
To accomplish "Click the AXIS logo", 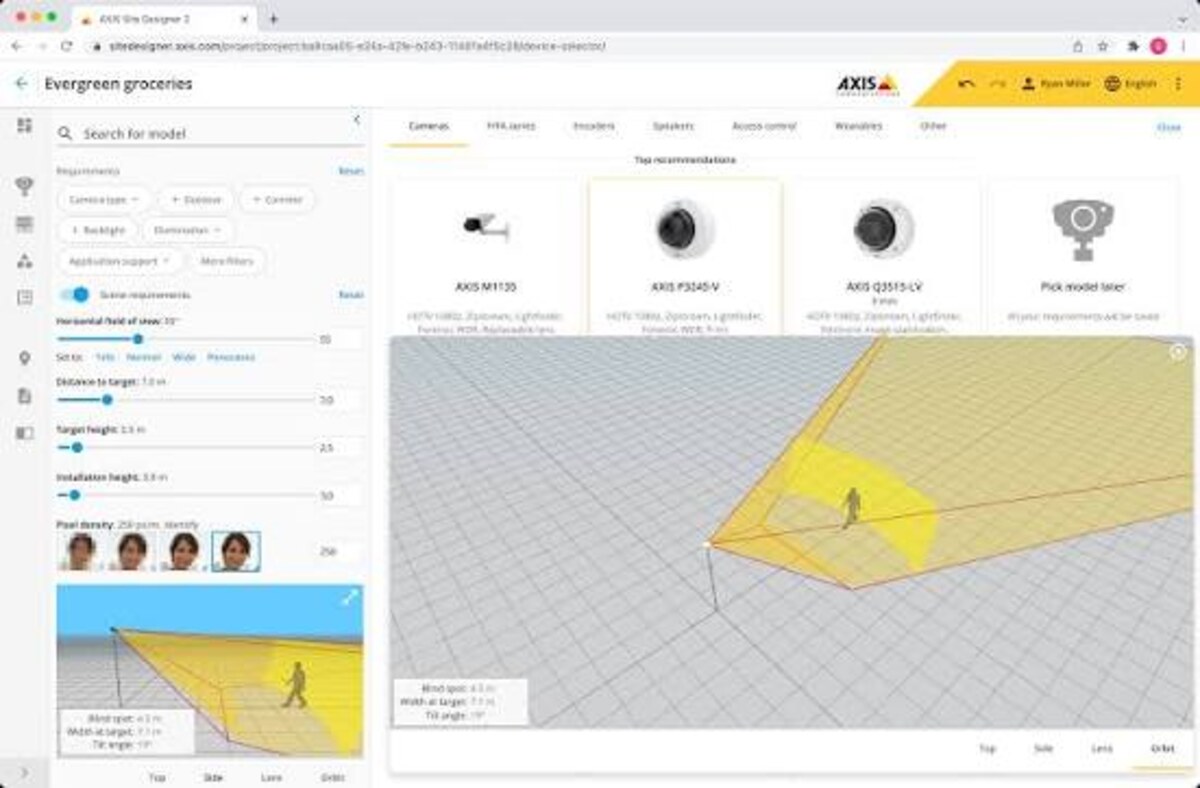I will (x=868, y=84).
